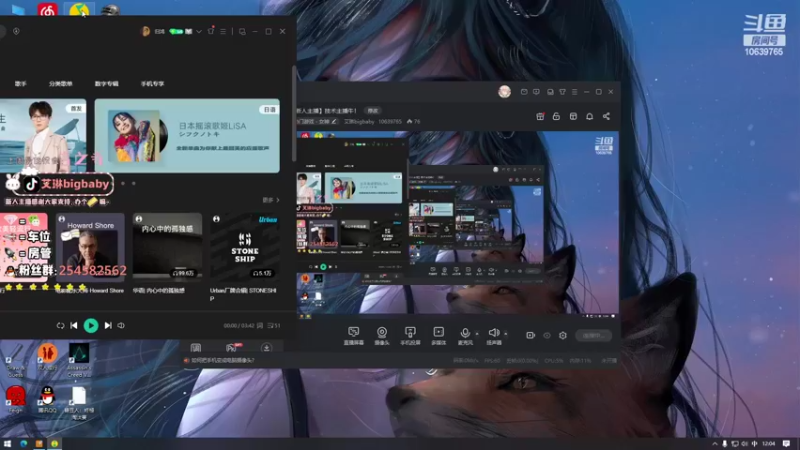
Task: Skip to the next track
Action: [x=108, y=326]
